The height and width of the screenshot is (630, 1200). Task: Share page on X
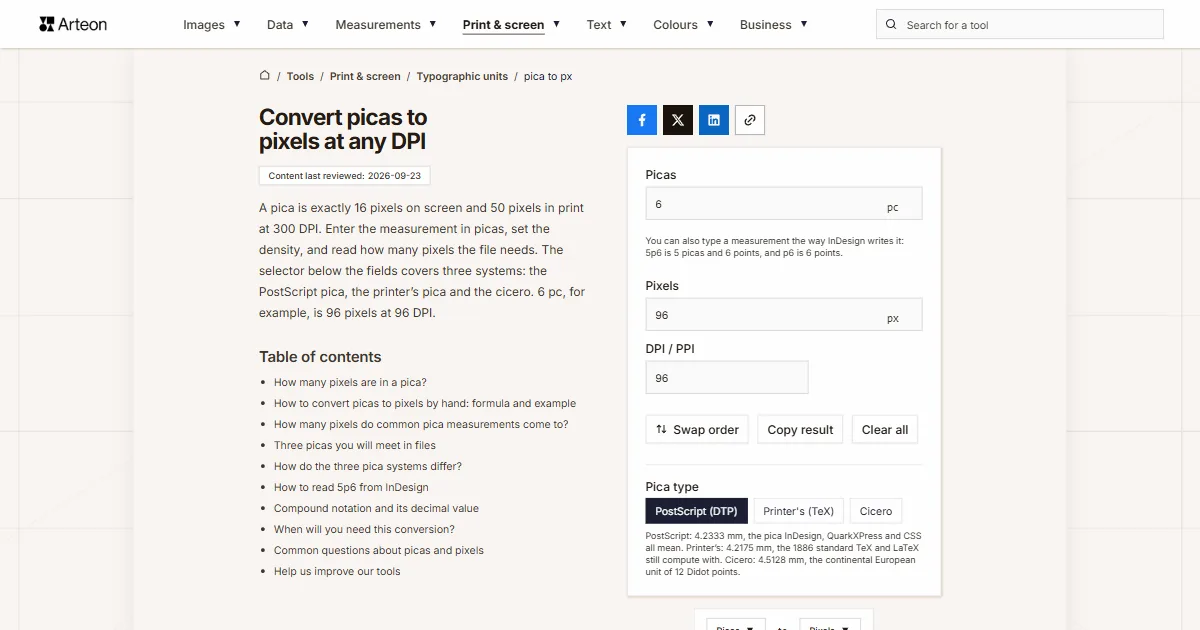click(678, 120)
